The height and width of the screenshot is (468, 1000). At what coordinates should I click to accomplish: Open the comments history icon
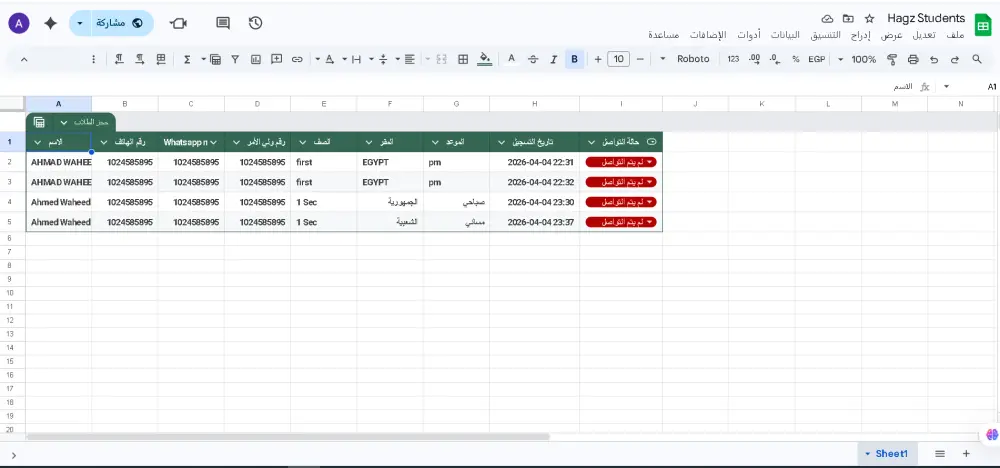tap(223, 23)
